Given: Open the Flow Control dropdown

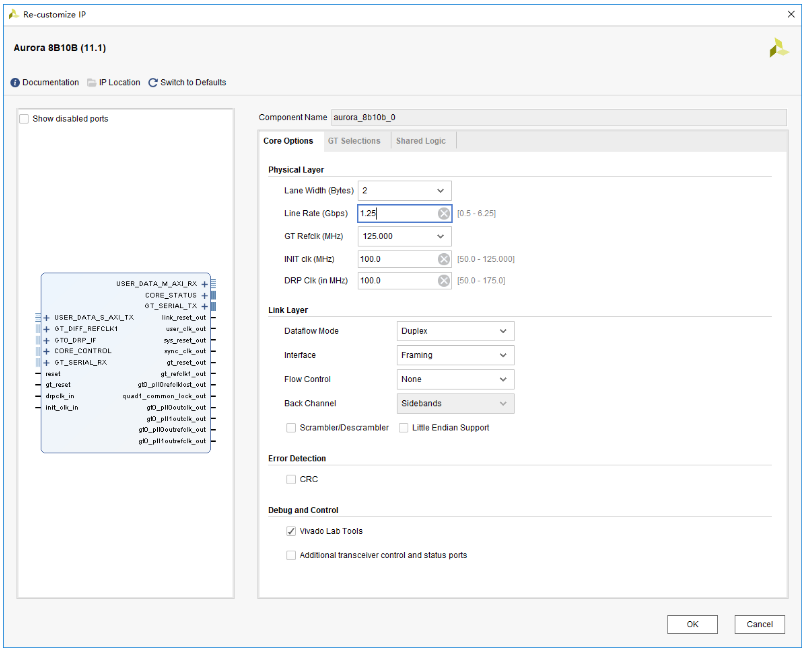Looking at the screenshot, I should click(x=455, y=379).
